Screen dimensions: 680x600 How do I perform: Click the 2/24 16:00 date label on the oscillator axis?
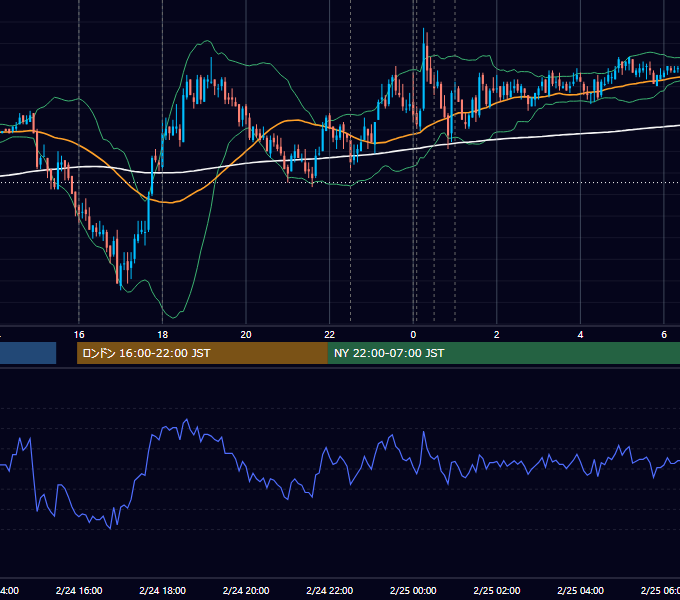tap(79, 590)
